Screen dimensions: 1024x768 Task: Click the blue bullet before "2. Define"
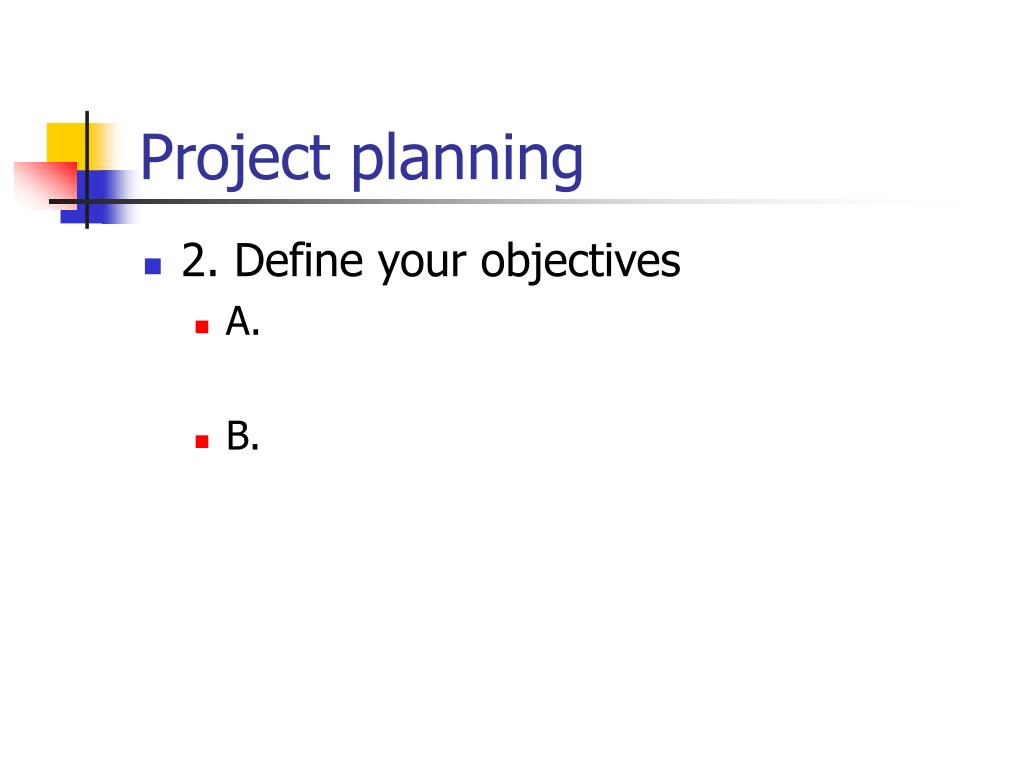click(x=153, y=266)
